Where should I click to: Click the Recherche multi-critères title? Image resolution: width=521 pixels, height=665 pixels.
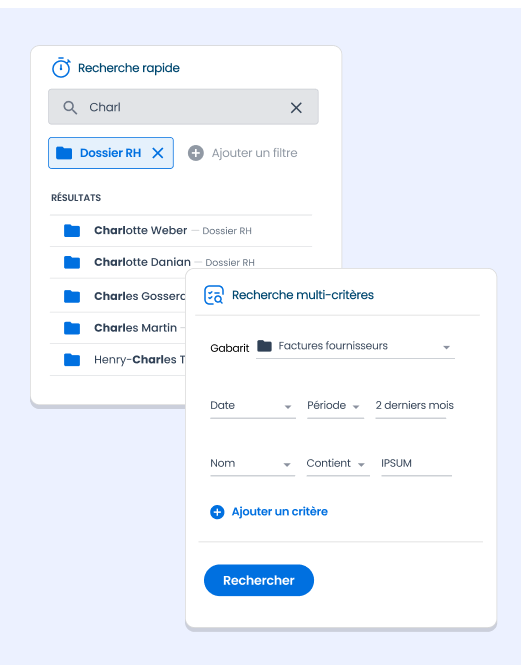tap(303, 295)
